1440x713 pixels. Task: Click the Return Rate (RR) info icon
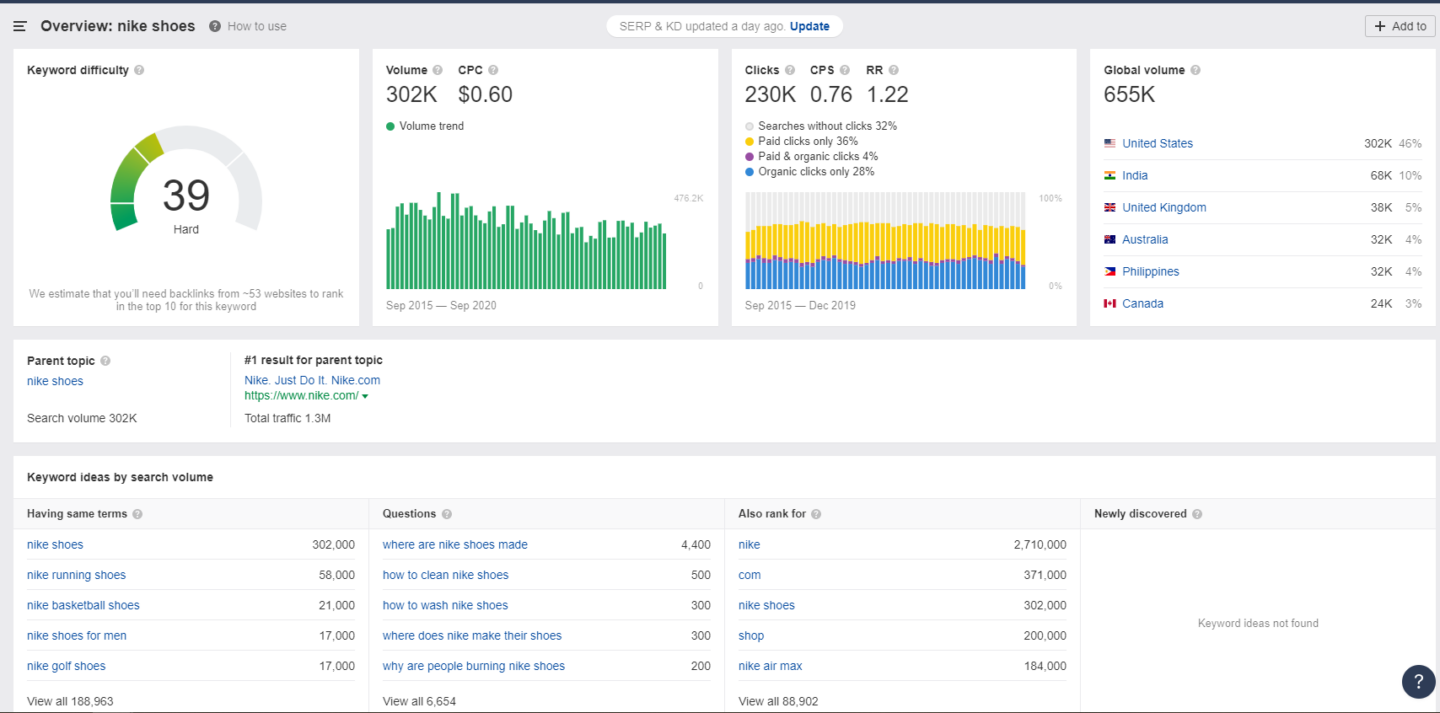(x=893, y=70)
